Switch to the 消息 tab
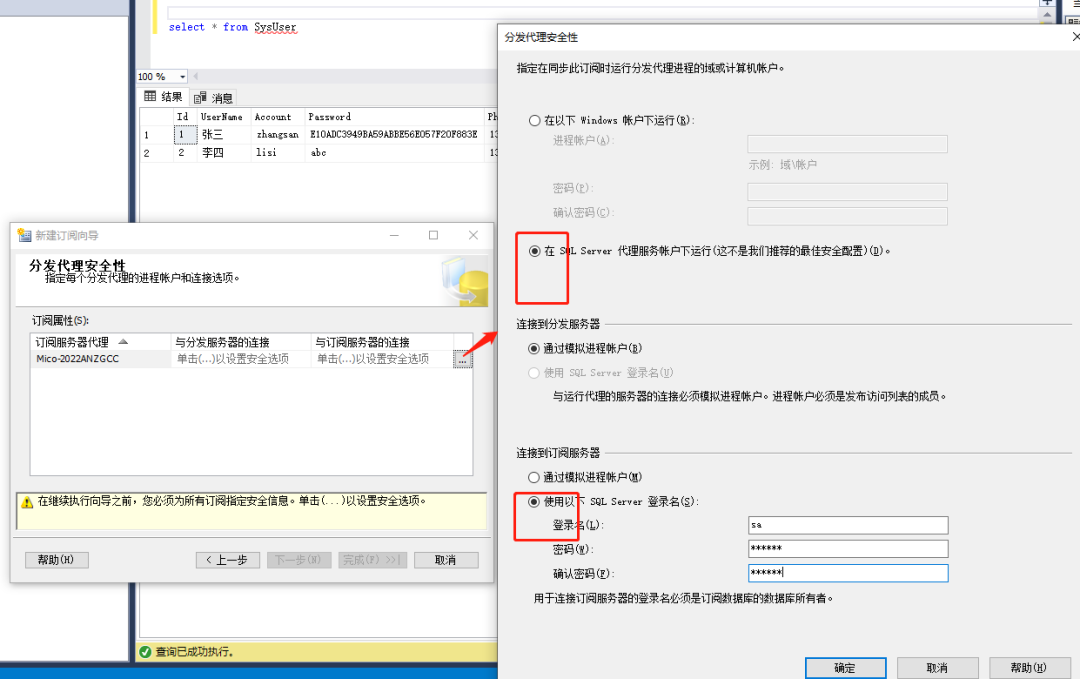Screen dimensions: 1080x679 (214, 98)
